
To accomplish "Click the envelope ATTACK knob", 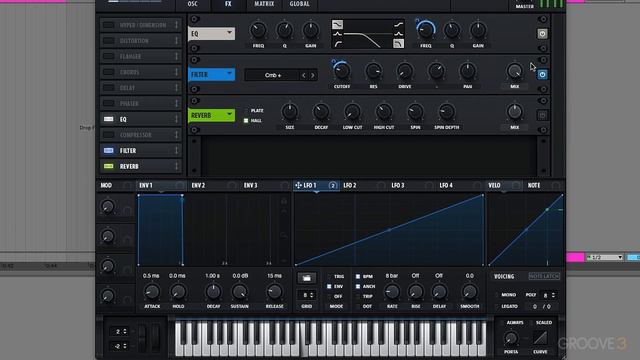I will [x=152, y=291].
